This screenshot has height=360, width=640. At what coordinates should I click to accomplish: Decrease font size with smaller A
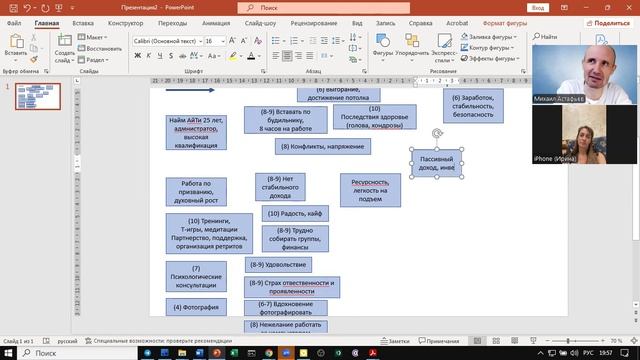coord(244,41)
